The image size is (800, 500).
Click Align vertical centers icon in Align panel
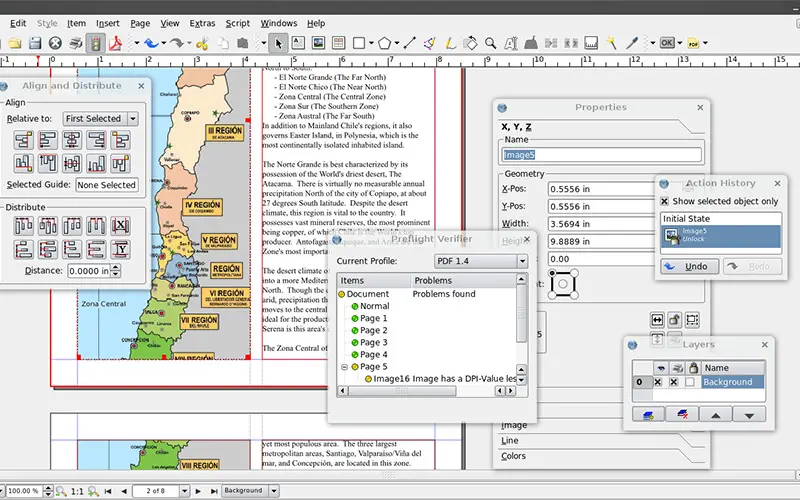coord(72,164)
